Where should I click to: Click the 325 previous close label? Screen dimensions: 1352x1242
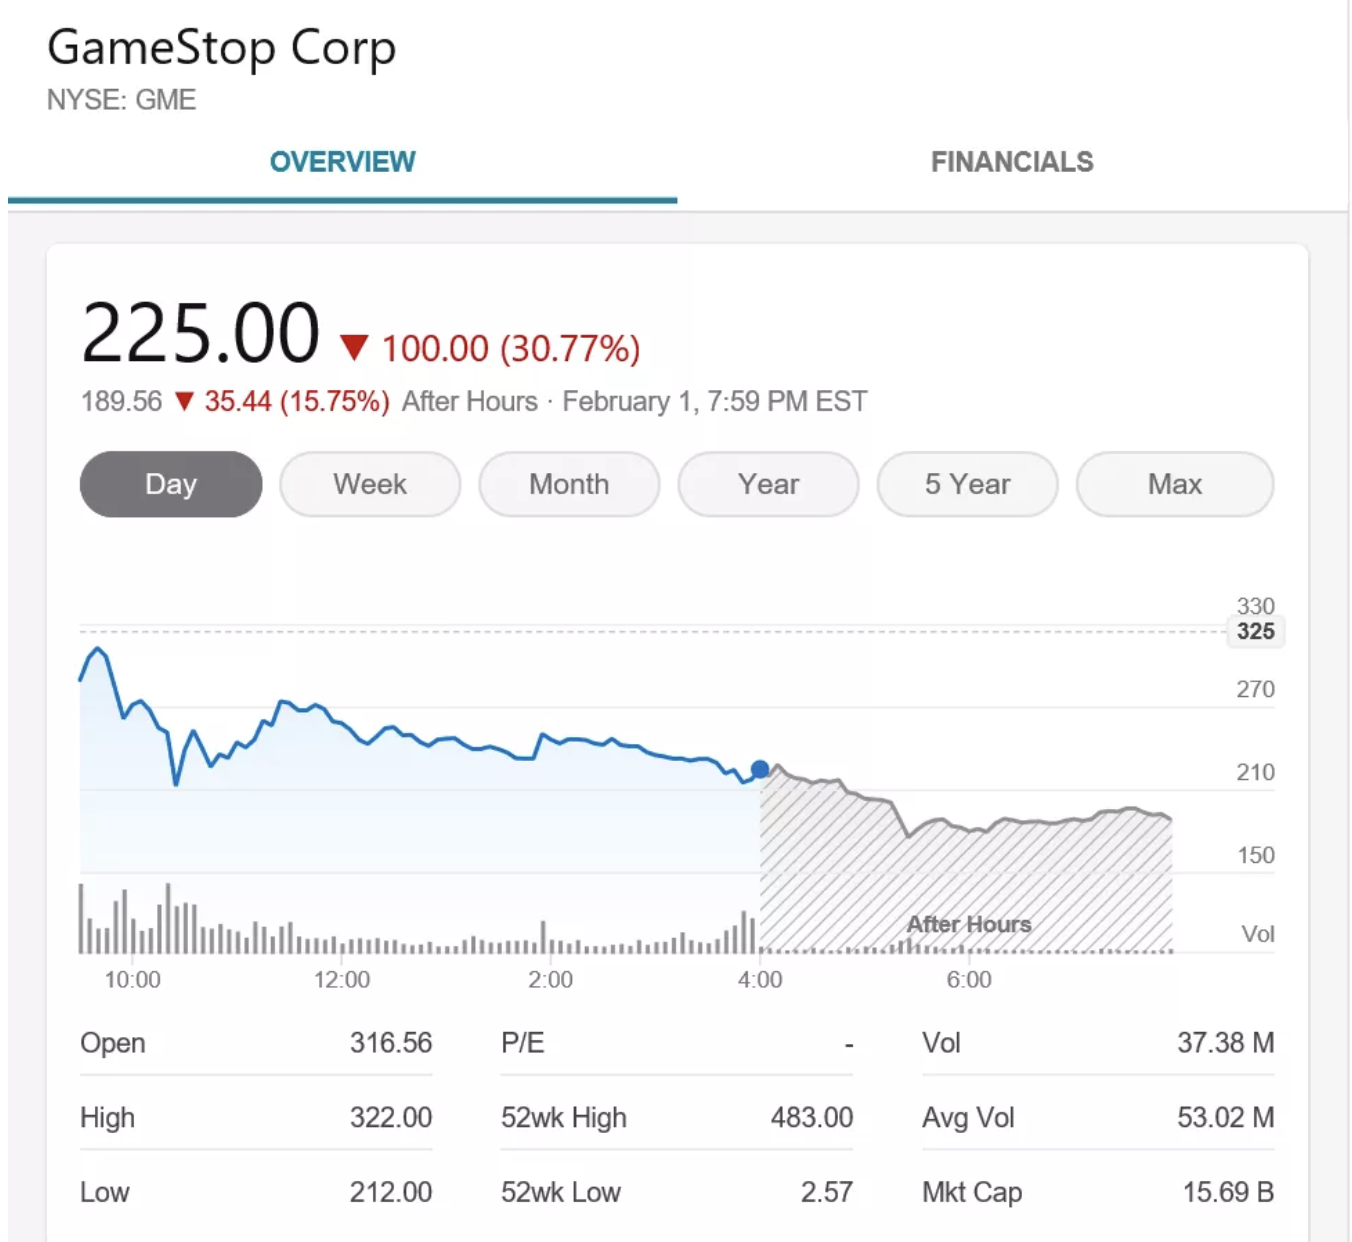tap(1255, 632)
